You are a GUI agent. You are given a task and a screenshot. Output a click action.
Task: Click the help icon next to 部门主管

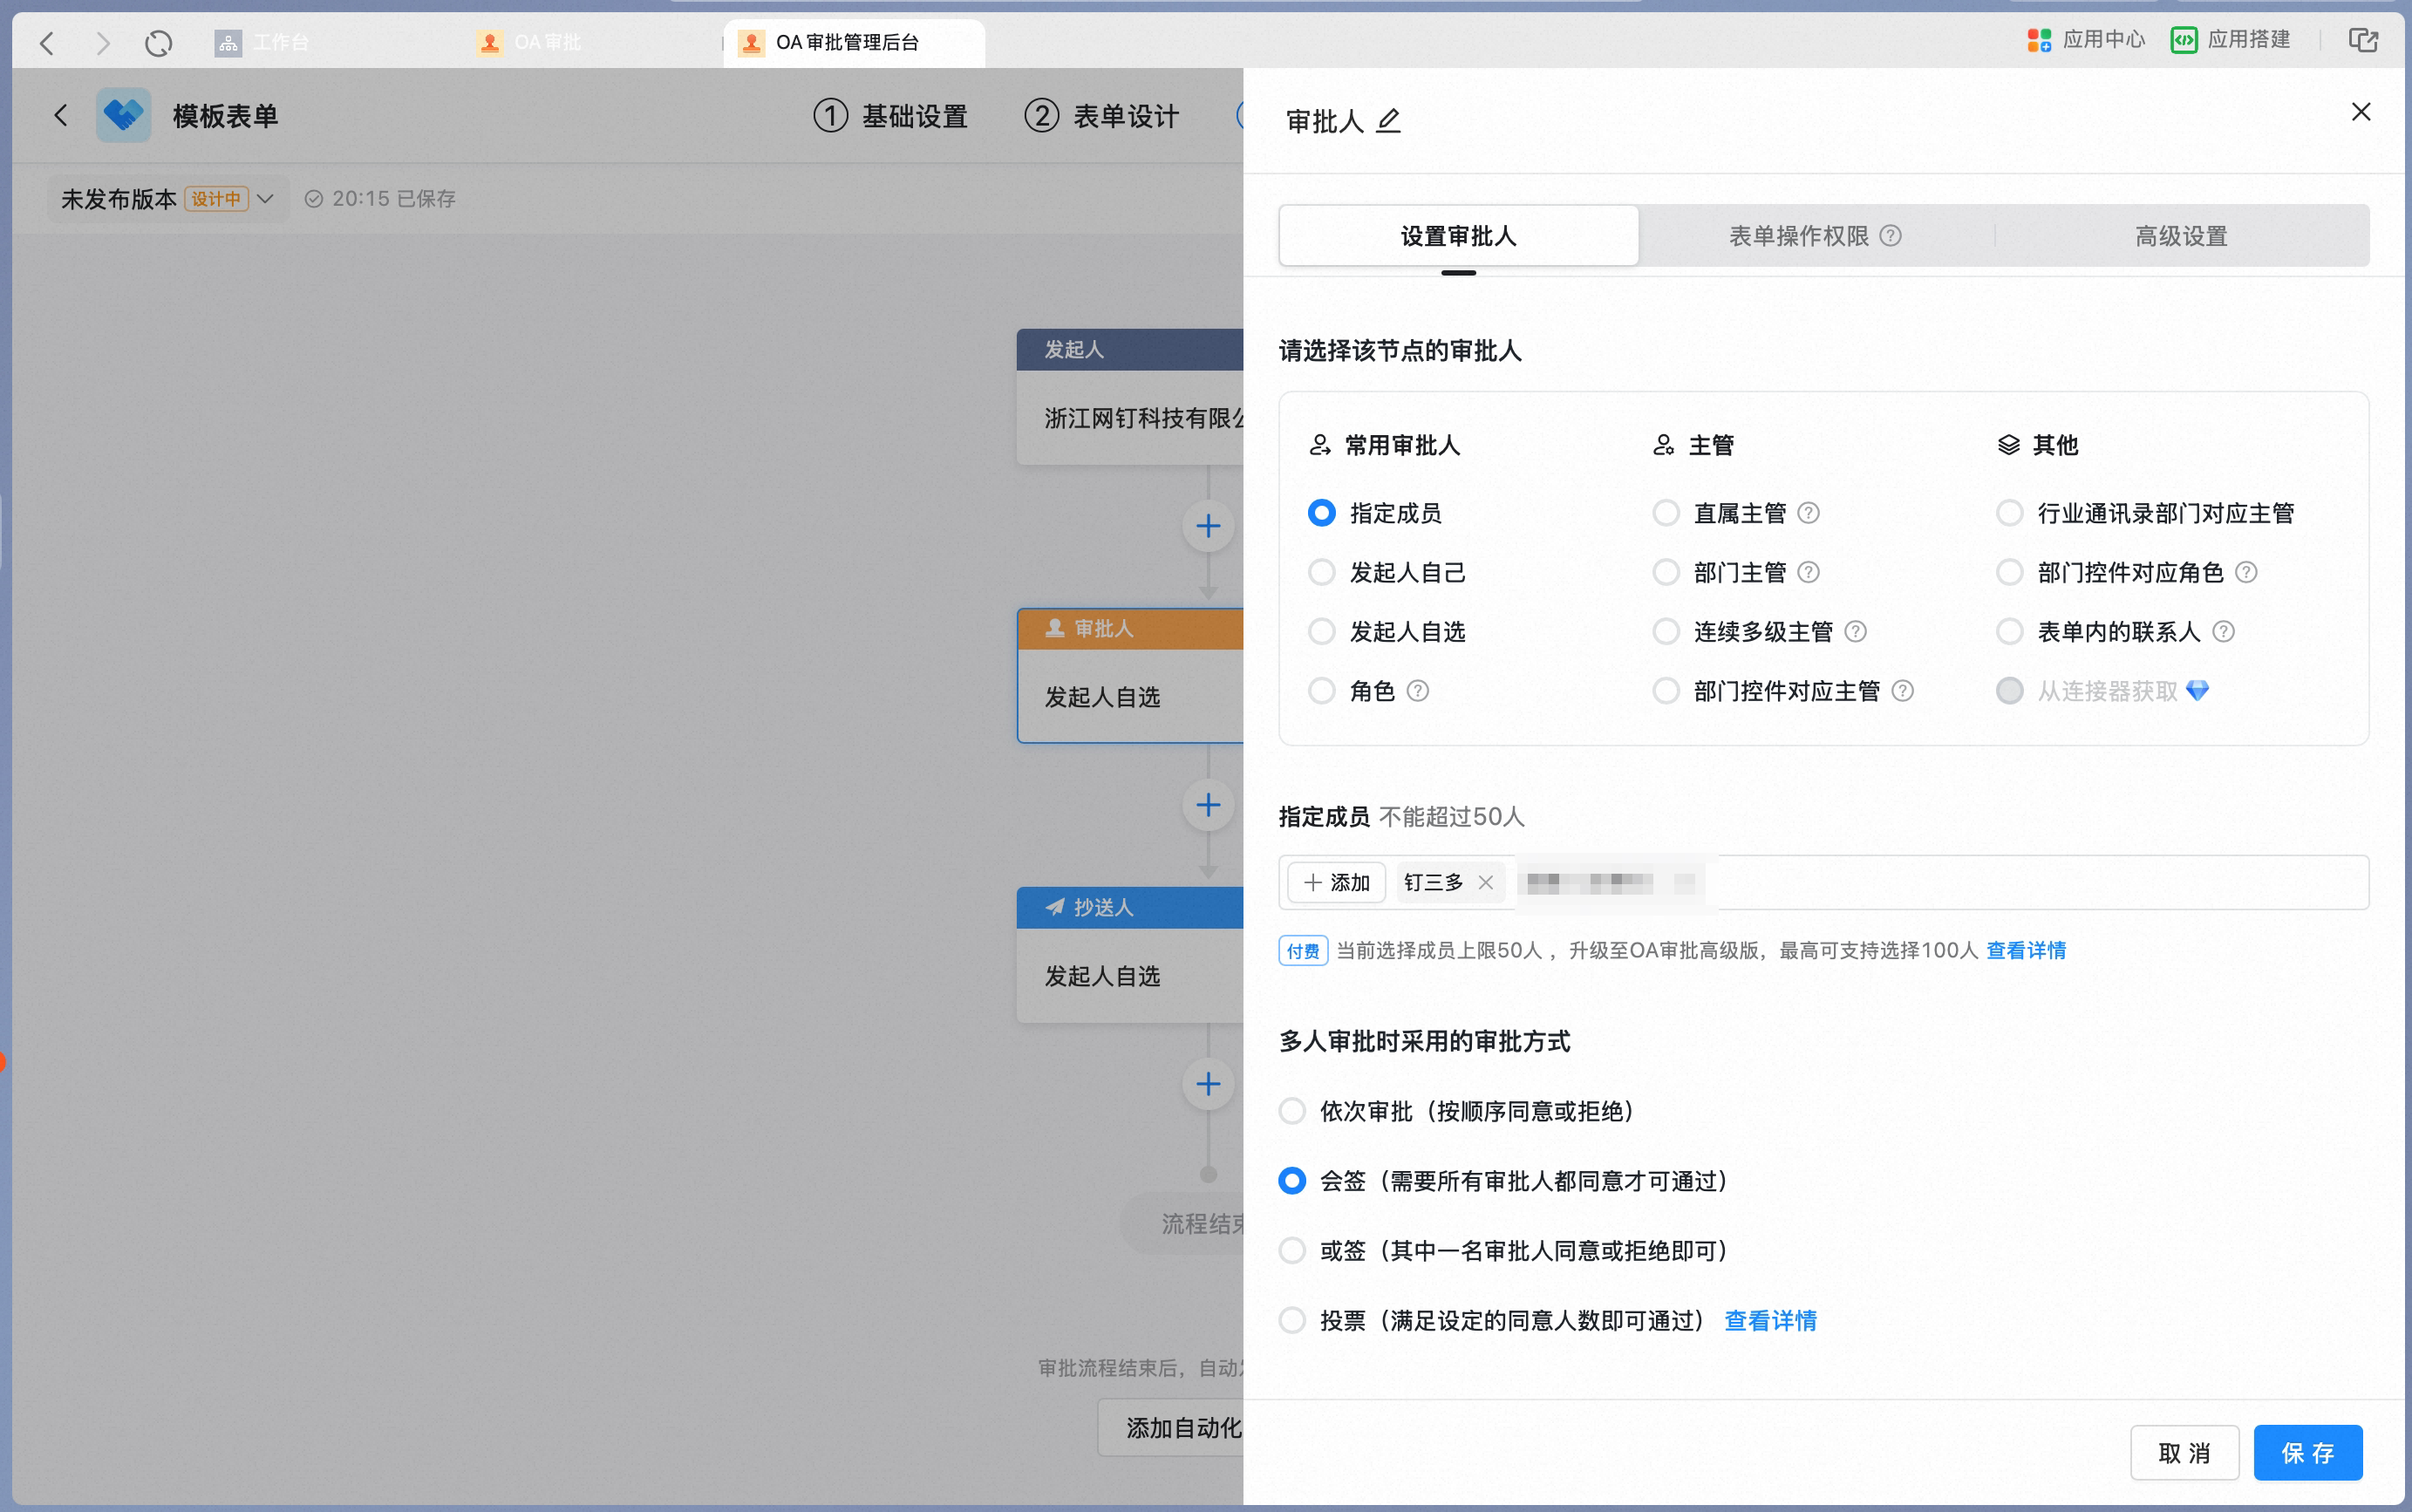1808,572
